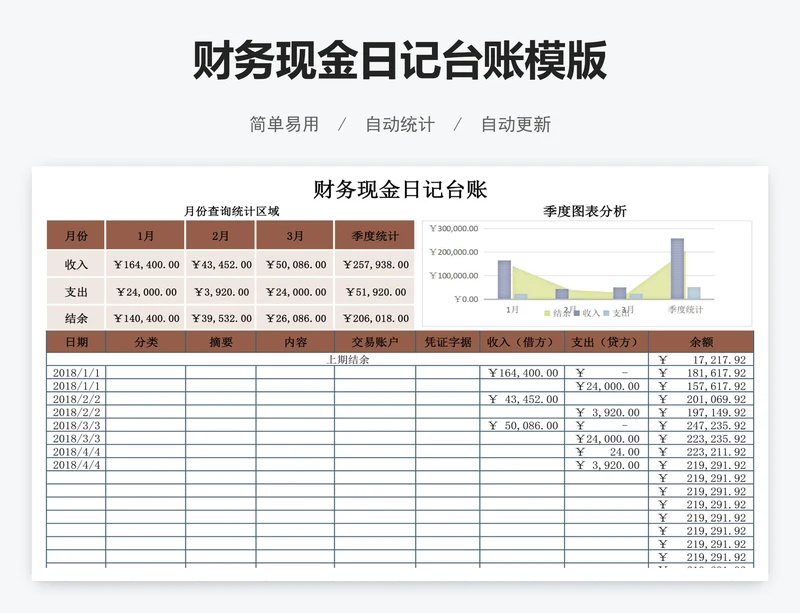Click the 1月 income bar in the chart
Image resolution: width=800 pixels, height=613 pixels.
coord(504,280)
